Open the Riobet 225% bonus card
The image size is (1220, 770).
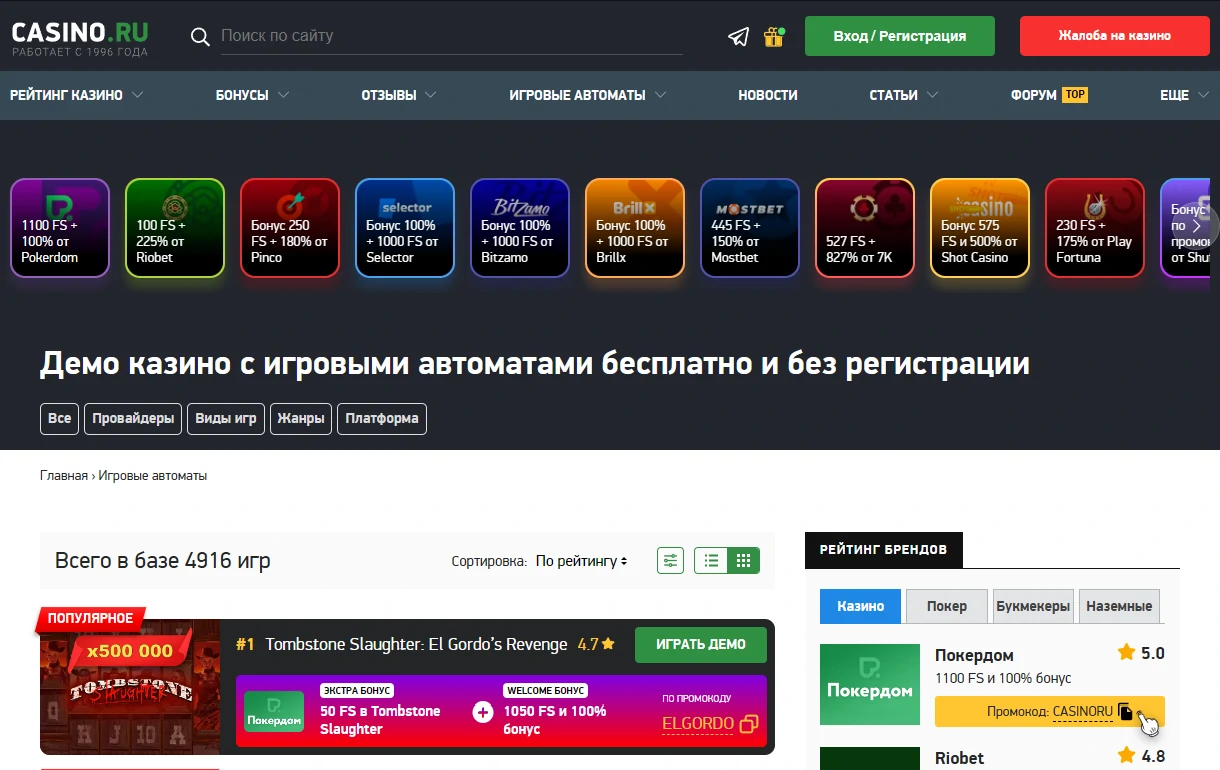pyautogui.click(x=175, y=228)
